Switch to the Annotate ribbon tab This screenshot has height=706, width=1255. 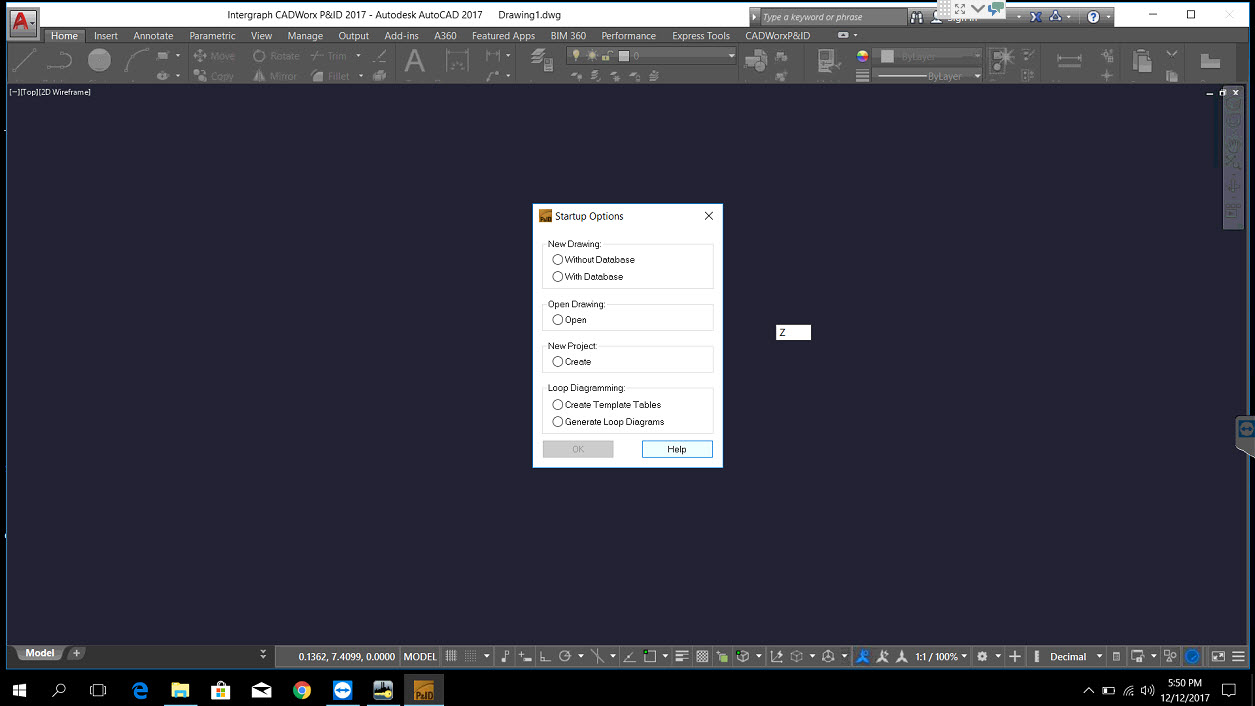tap(153, 36)
